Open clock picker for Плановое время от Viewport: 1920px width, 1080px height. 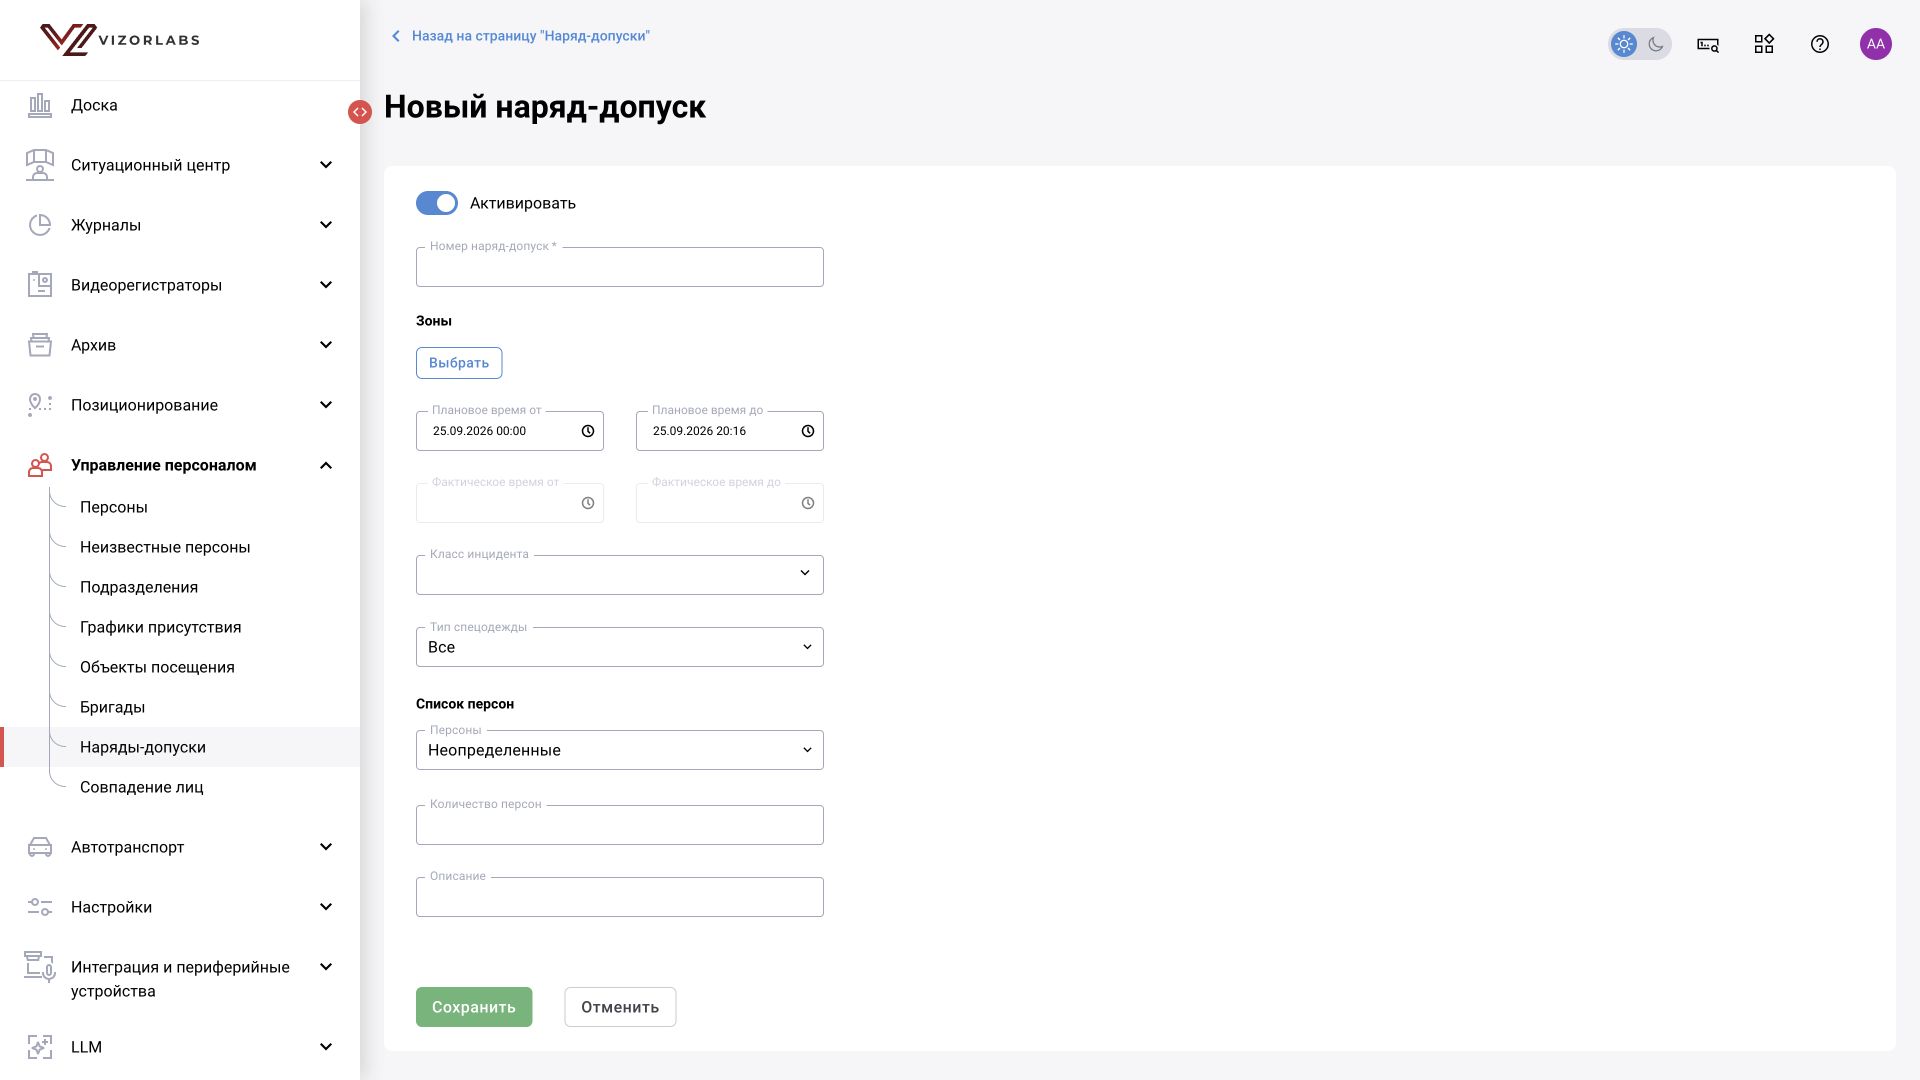[x=588, y=431]
